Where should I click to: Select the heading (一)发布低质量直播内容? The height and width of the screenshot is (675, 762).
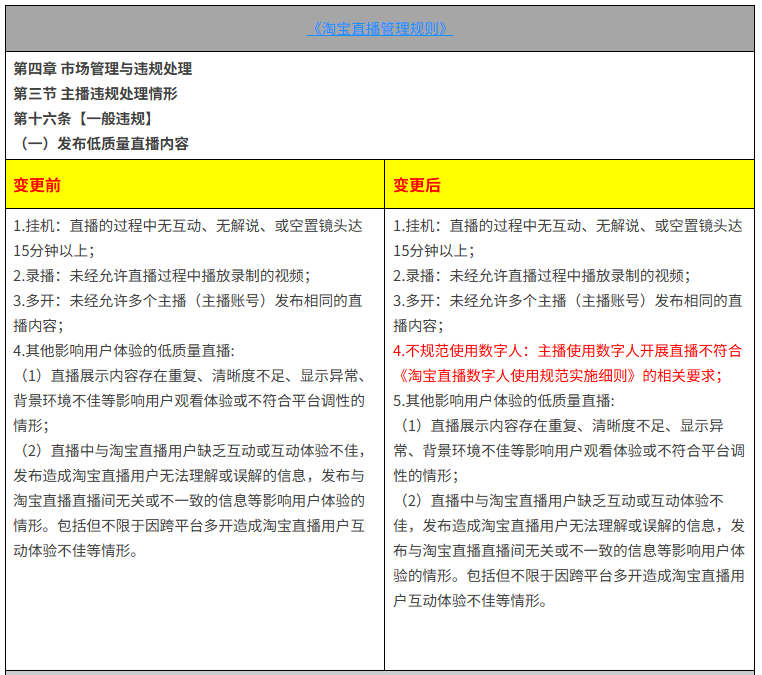(104, 144)
